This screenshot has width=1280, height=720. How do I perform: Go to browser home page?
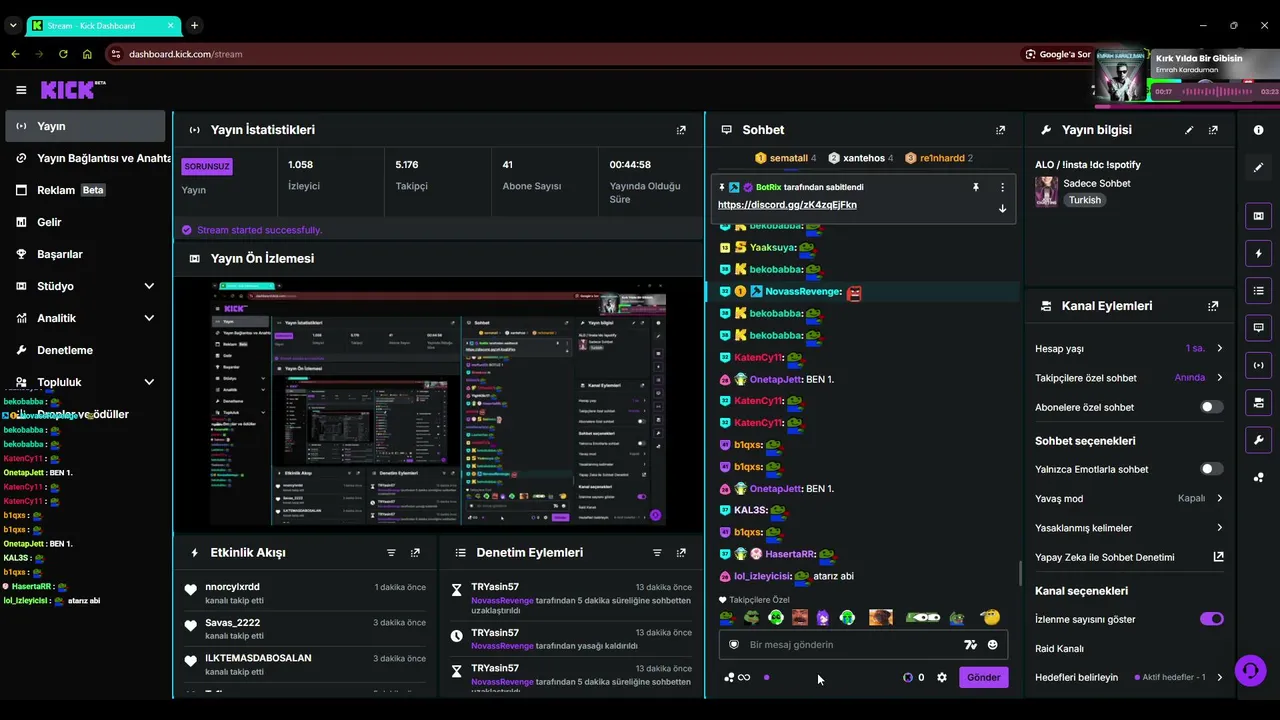tap(87, 54)
